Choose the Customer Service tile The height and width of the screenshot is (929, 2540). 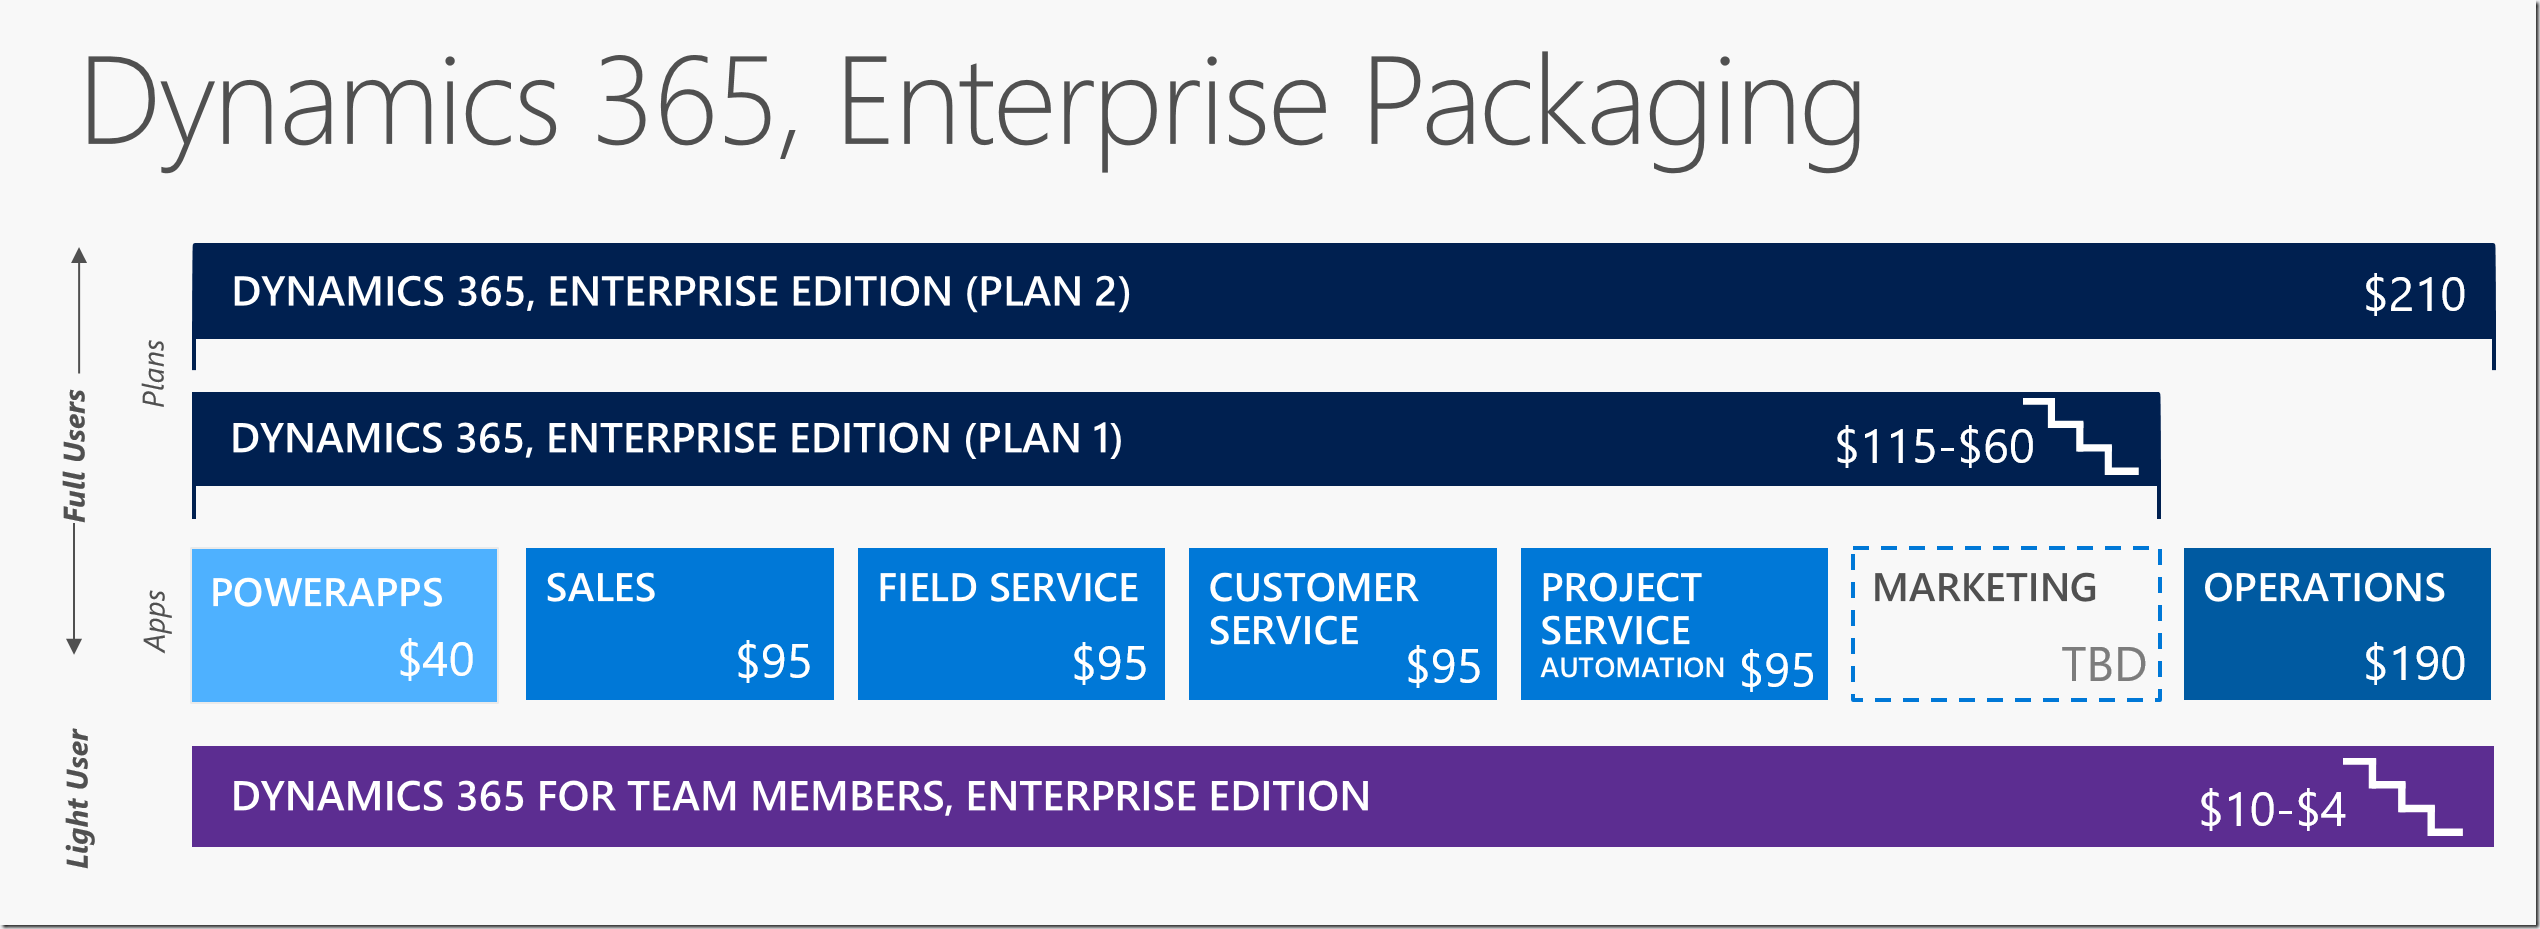(x=1342, y=624)
